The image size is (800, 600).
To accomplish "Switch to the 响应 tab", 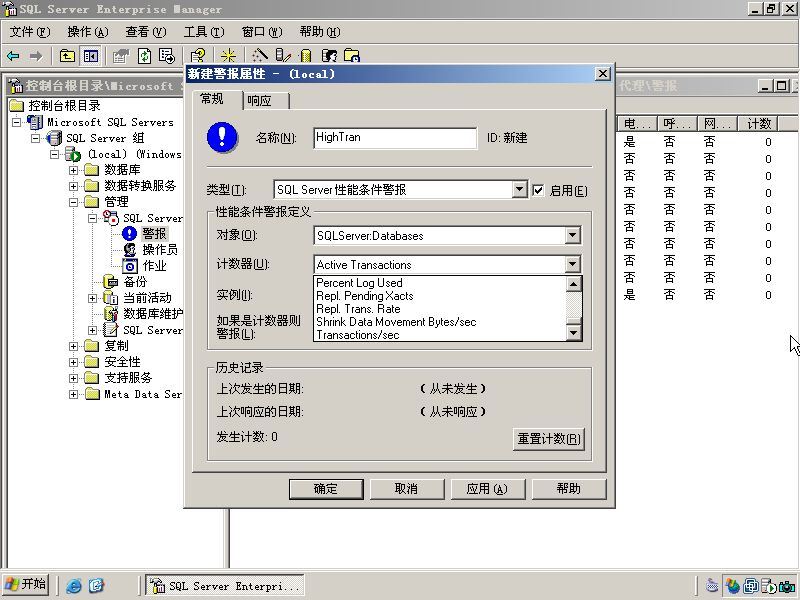I will [x=265, y=101].
